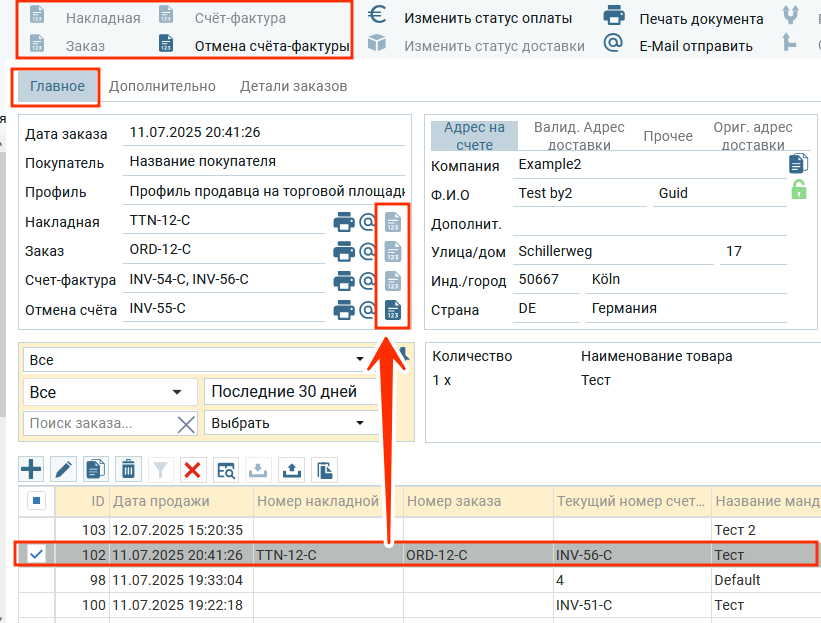Open the Детали заказов tab
The height and width of the screenshot is (623, 821).
[x=293, y=86]
